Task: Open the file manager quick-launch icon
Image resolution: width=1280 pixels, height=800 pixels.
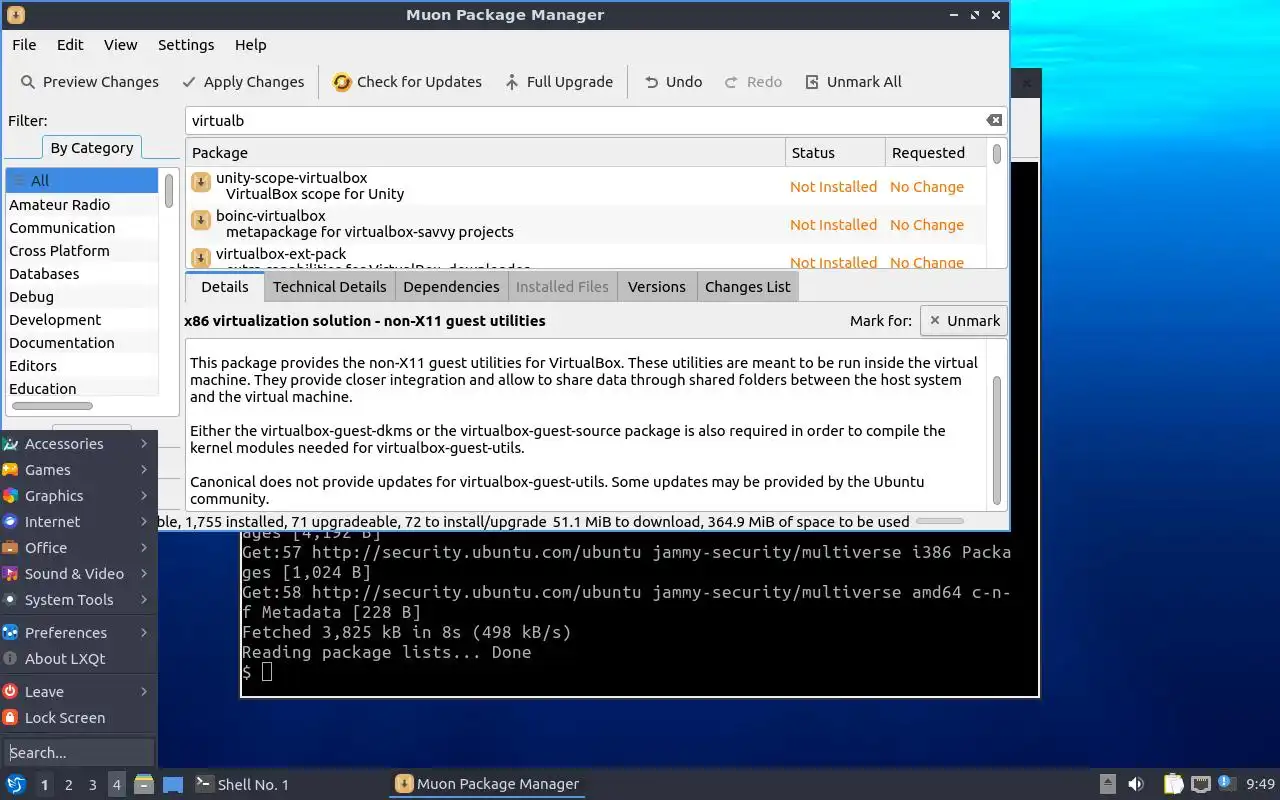Action: click(144, 784)
